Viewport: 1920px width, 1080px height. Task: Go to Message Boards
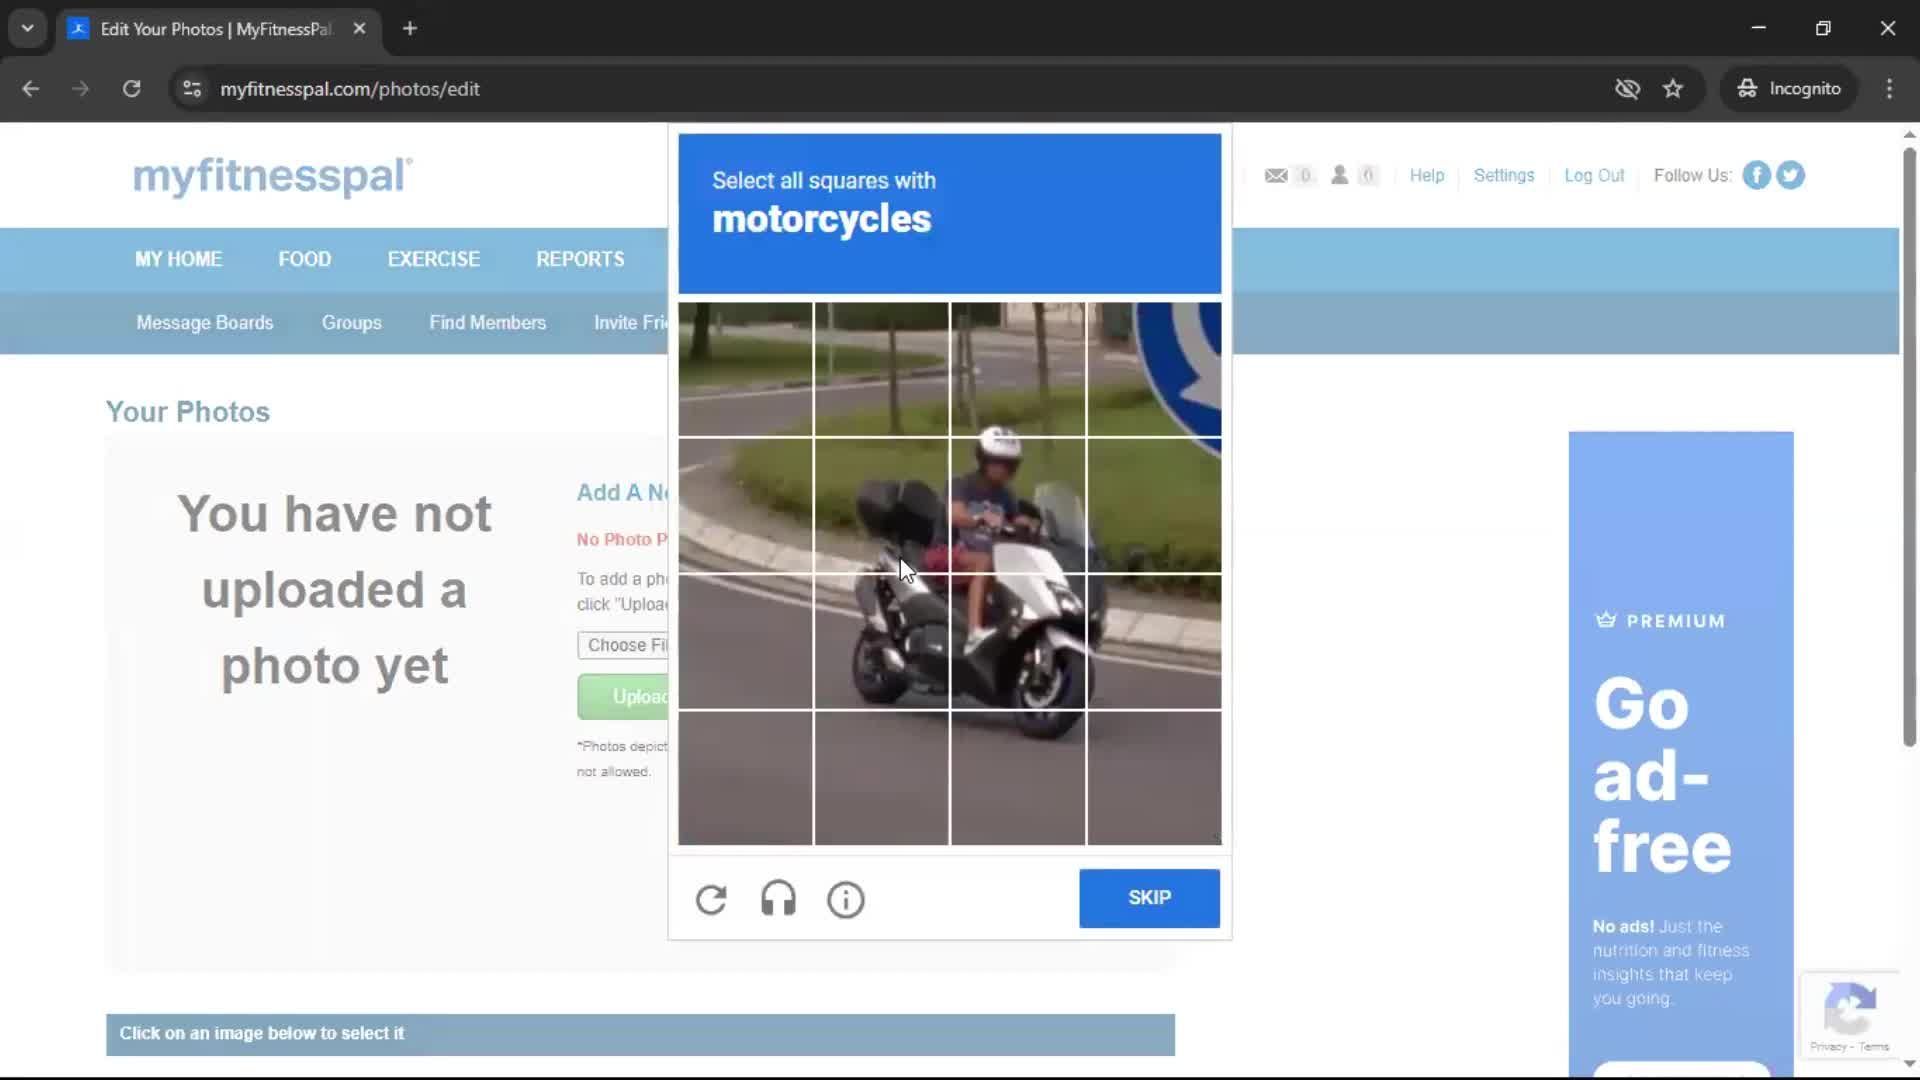(204, 323)
